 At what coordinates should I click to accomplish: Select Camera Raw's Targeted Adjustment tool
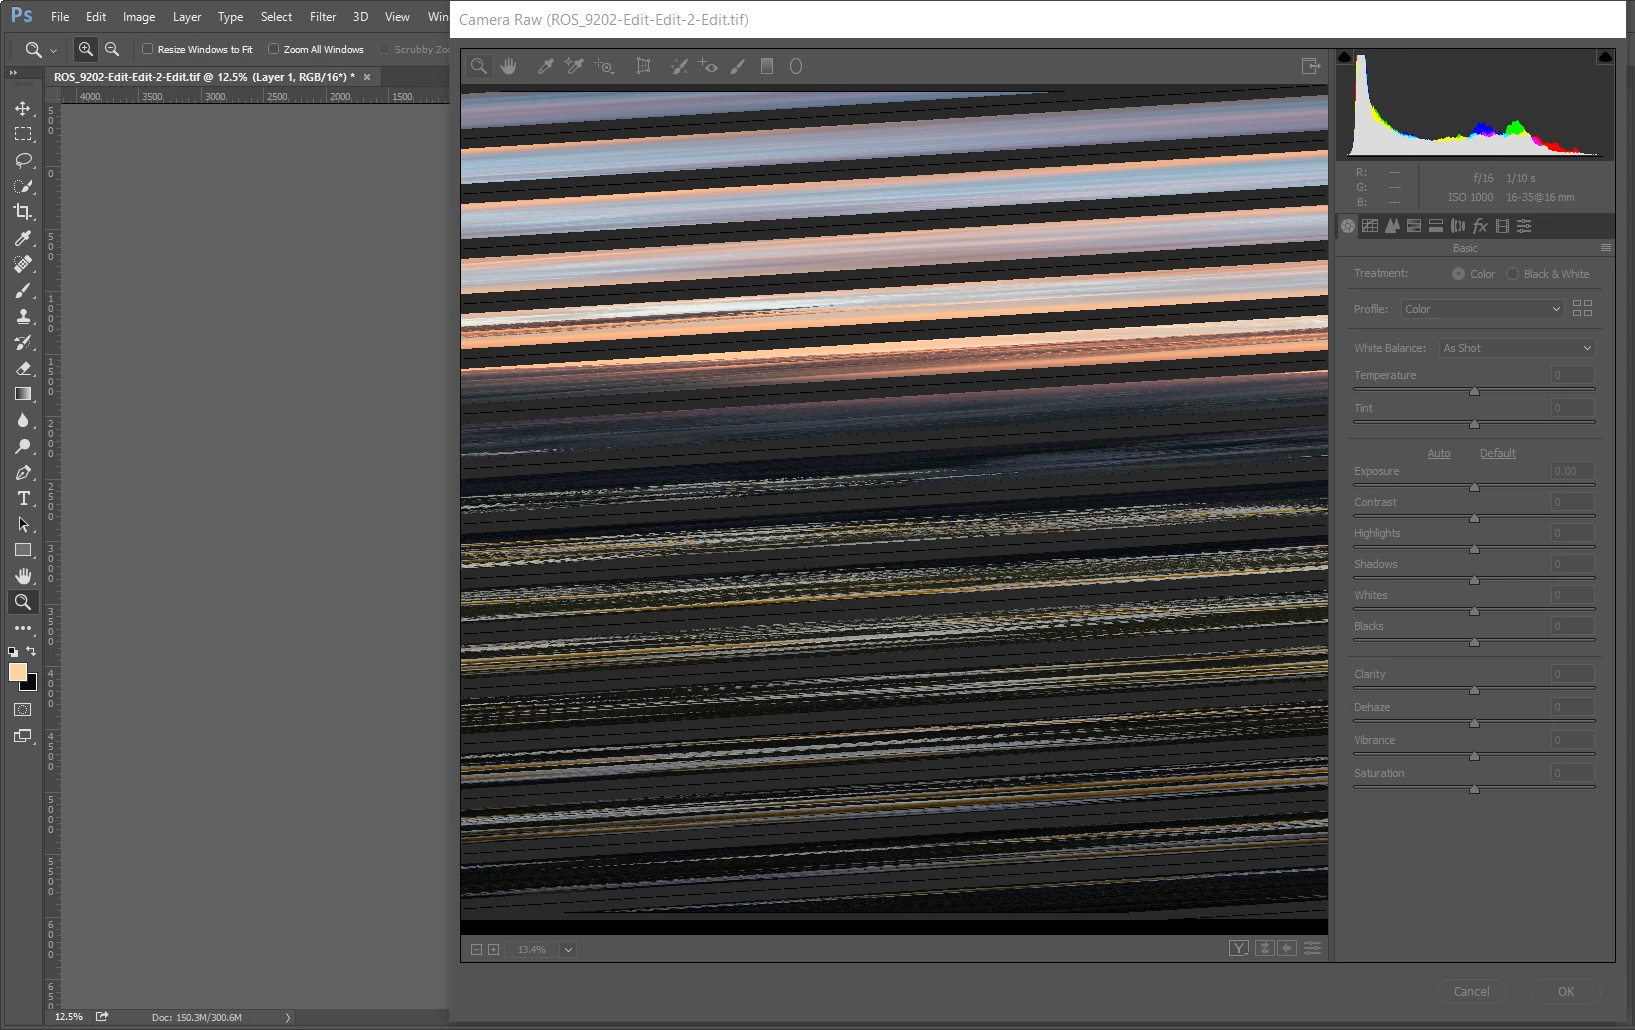pos(604,66)
